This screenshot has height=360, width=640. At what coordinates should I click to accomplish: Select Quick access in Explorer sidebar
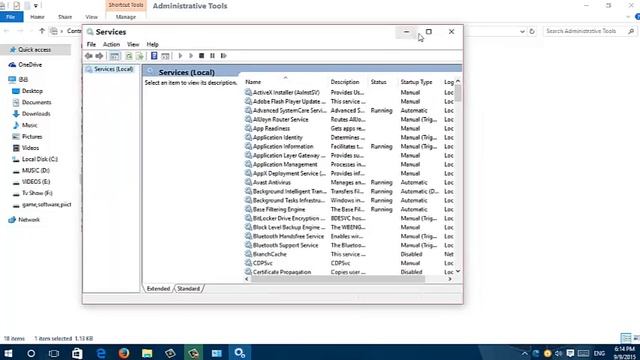point(35,50)
